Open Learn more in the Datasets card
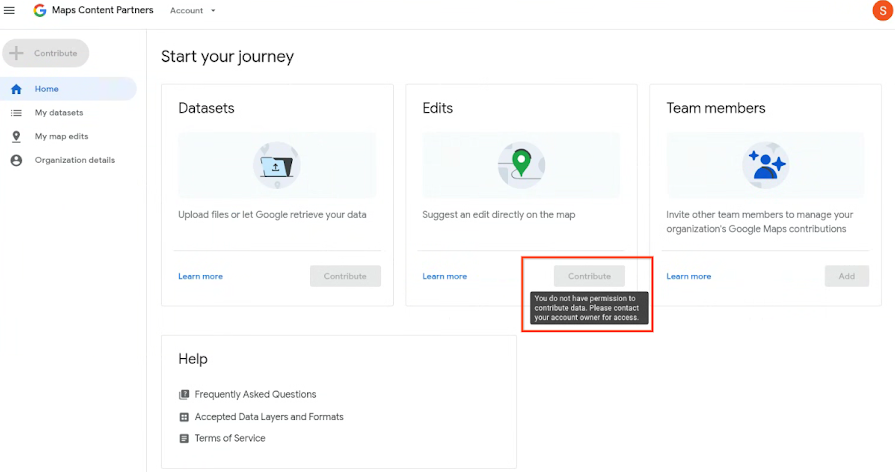895x472 pixels. (200, 276)
